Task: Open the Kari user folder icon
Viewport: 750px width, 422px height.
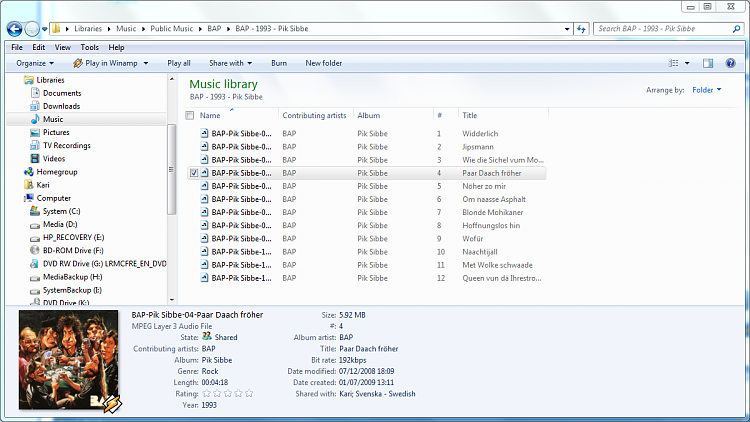Action: (x=29, y=185)
